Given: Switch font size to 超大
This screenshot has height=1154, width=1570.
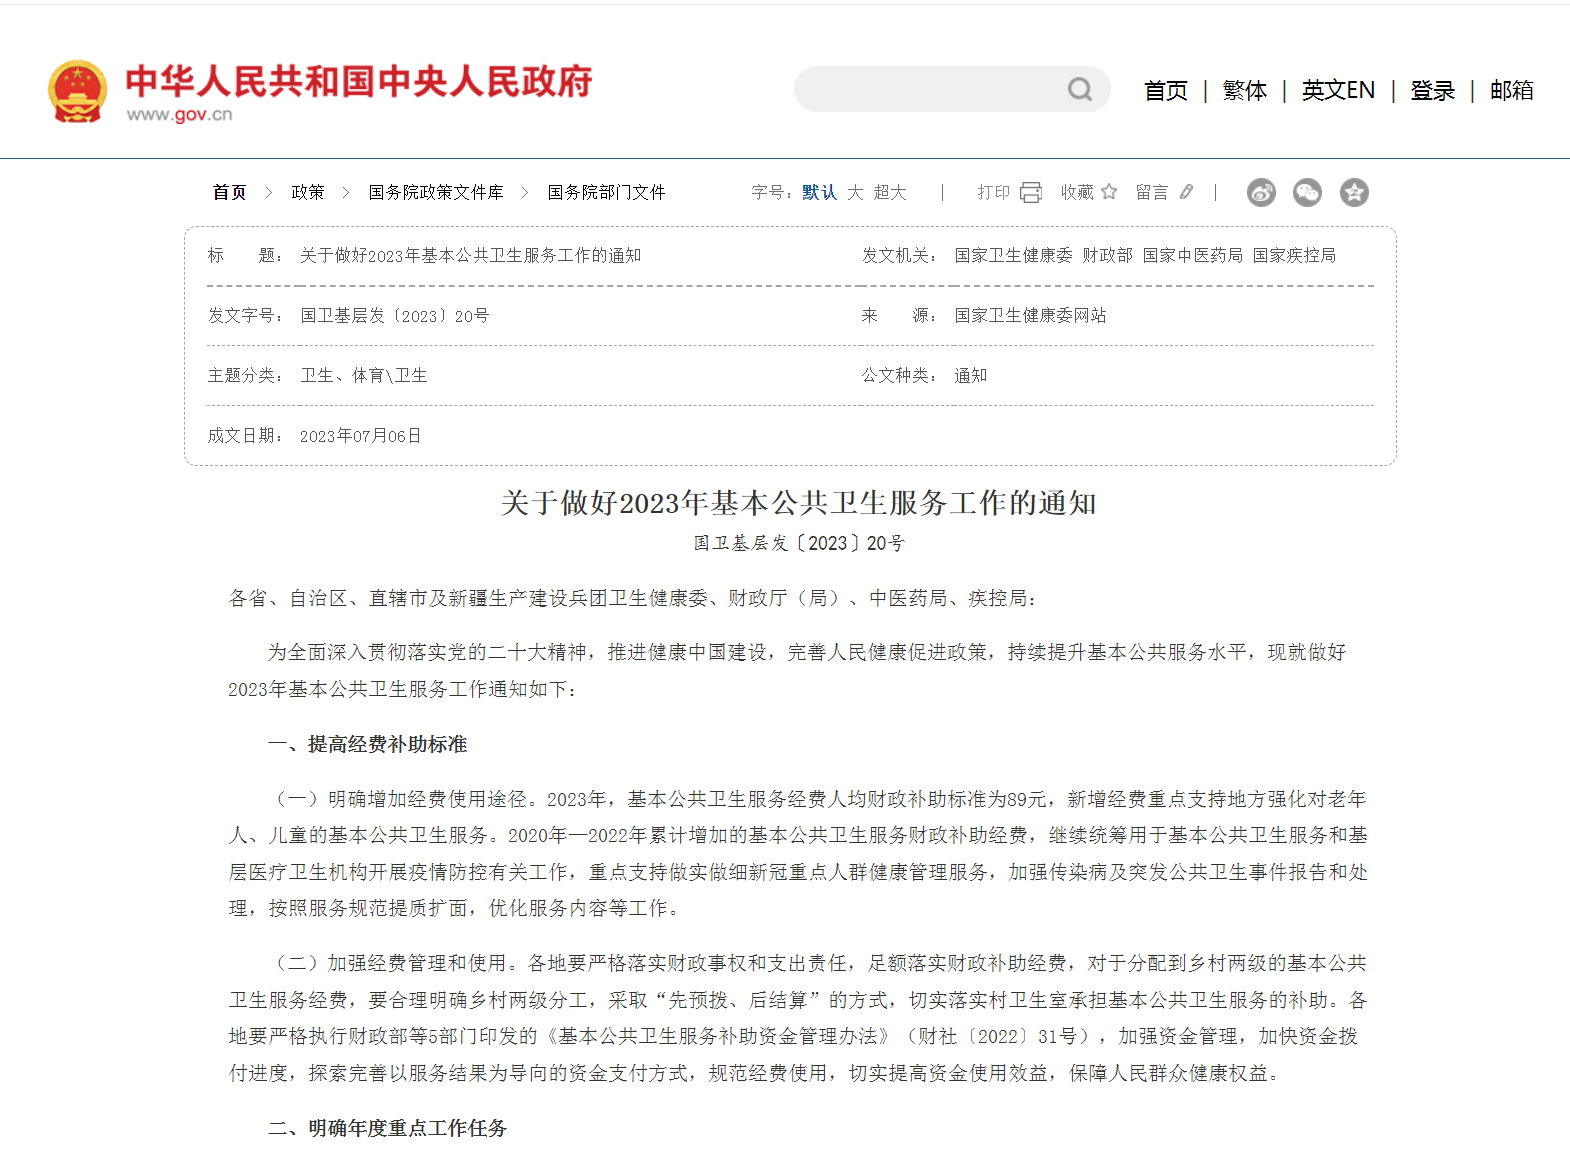Looking at the screenshot, I should [889, 192].
